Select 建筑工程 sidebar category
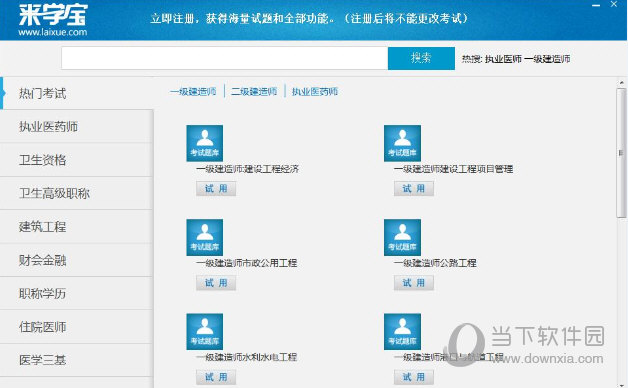This screenshot has width=628, height=388. (x=76, y=227)
